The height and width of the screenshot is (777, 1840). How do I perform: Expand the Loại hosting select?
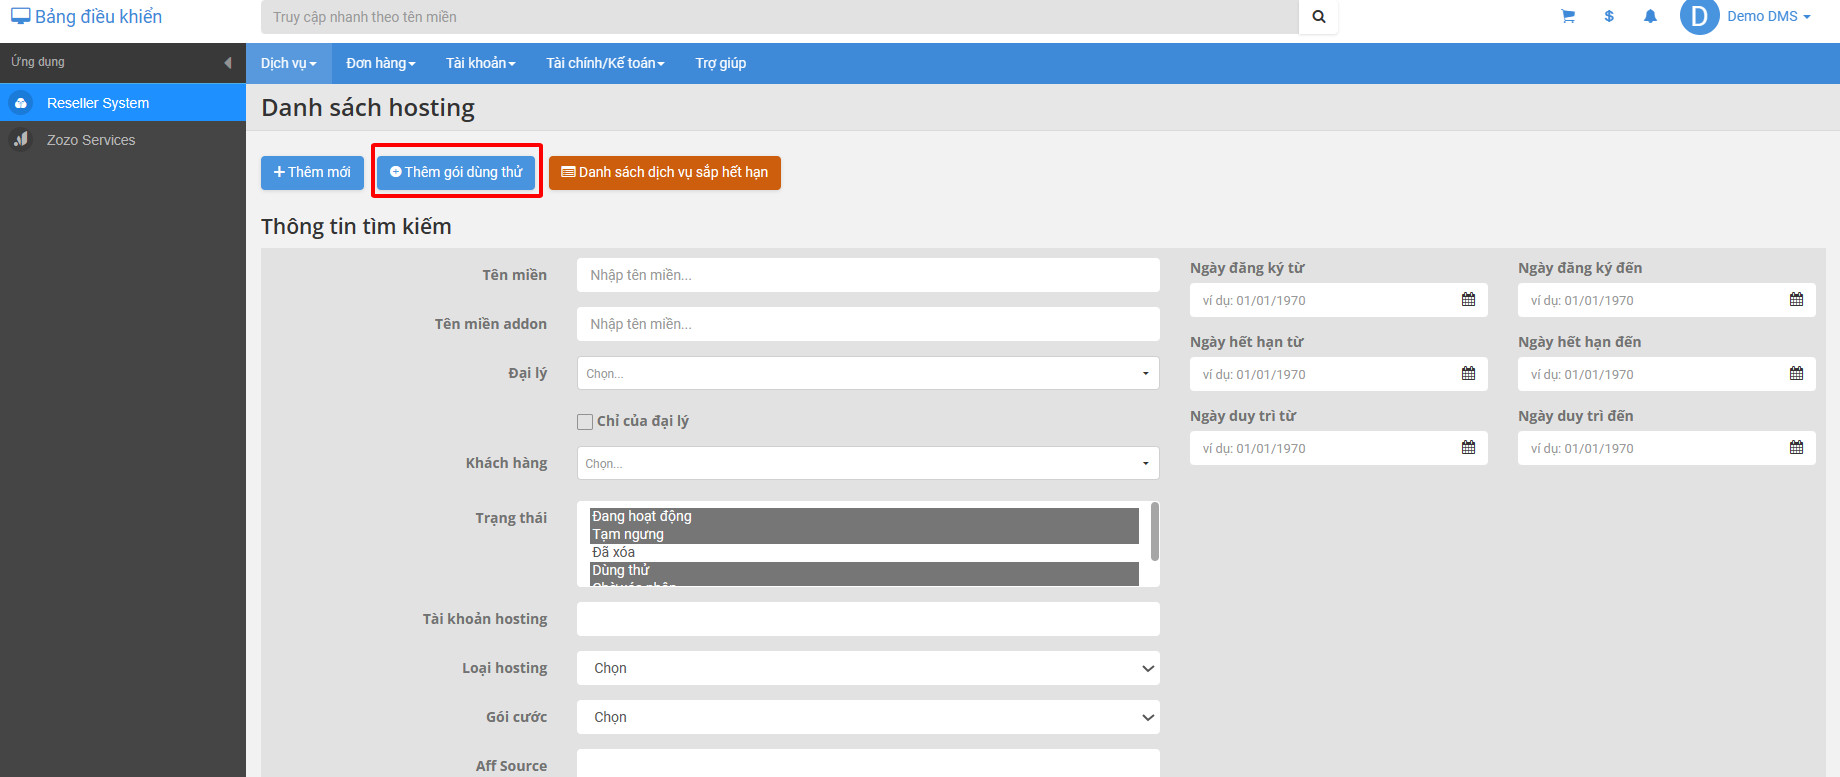pos(868,668)
